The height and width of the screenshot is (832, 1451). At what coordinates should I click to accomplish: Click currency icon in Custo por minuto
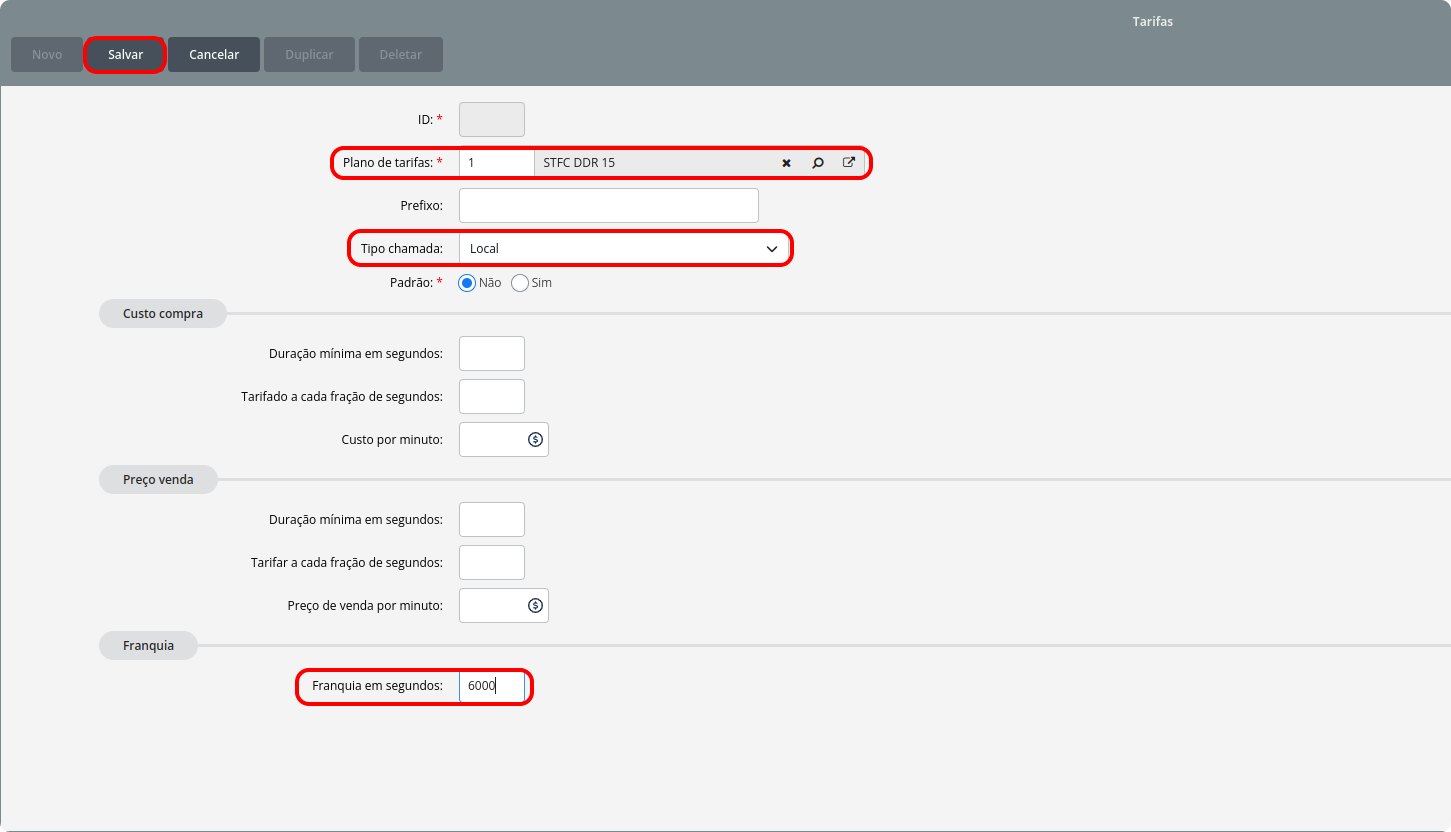[535, 439]
